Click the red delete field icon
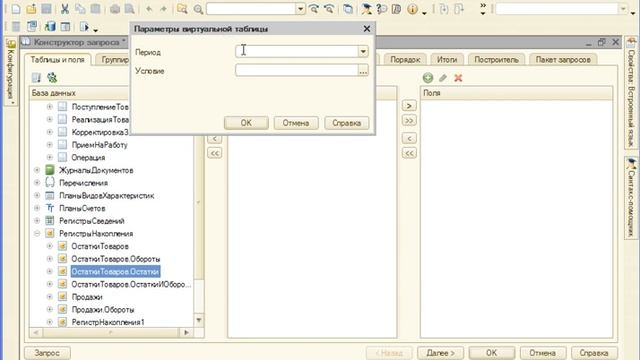 coord(458,78)
